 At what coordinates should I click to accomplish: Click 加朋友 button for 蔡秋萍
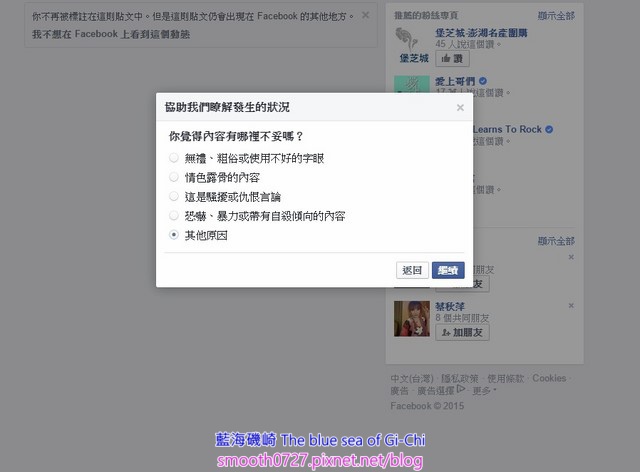click(462, 332)
